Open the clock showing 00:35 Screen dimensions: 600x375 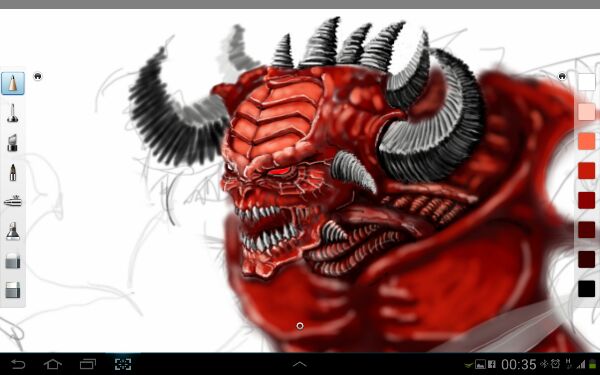tap(518, 365)
